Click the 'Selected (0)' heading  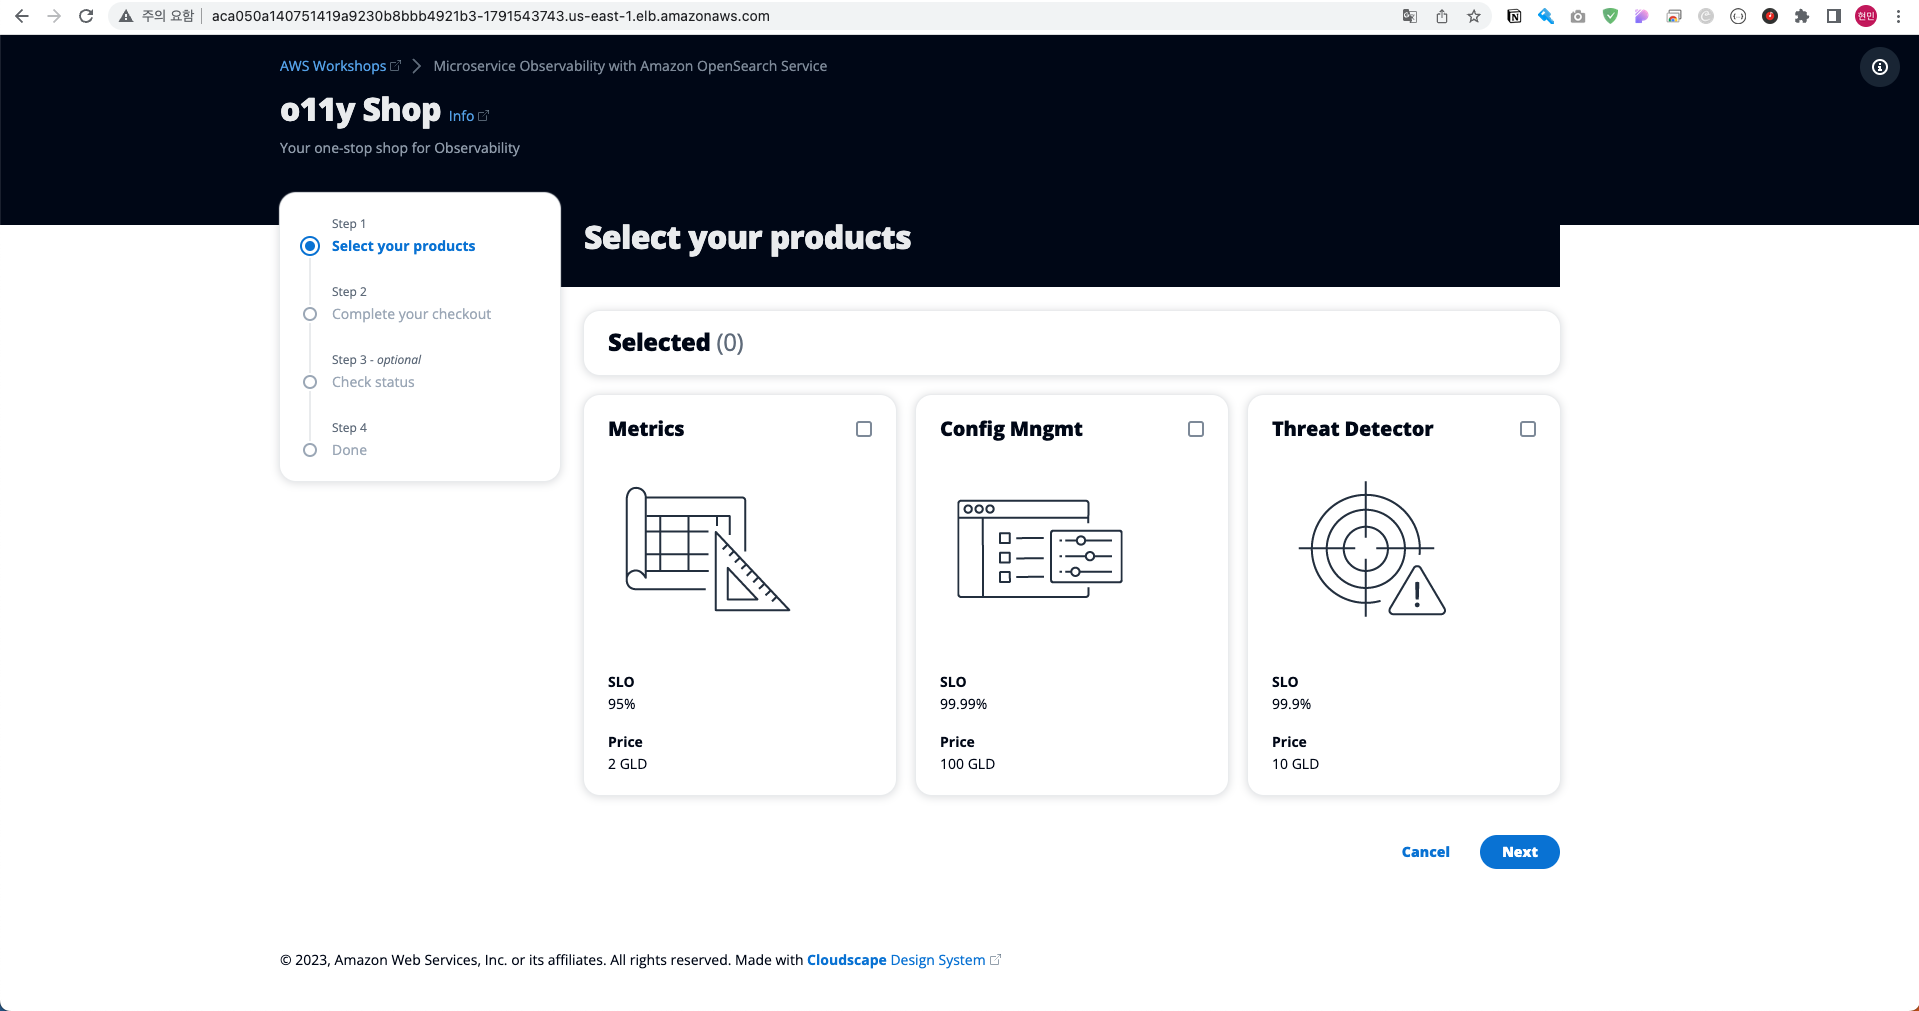676,343
